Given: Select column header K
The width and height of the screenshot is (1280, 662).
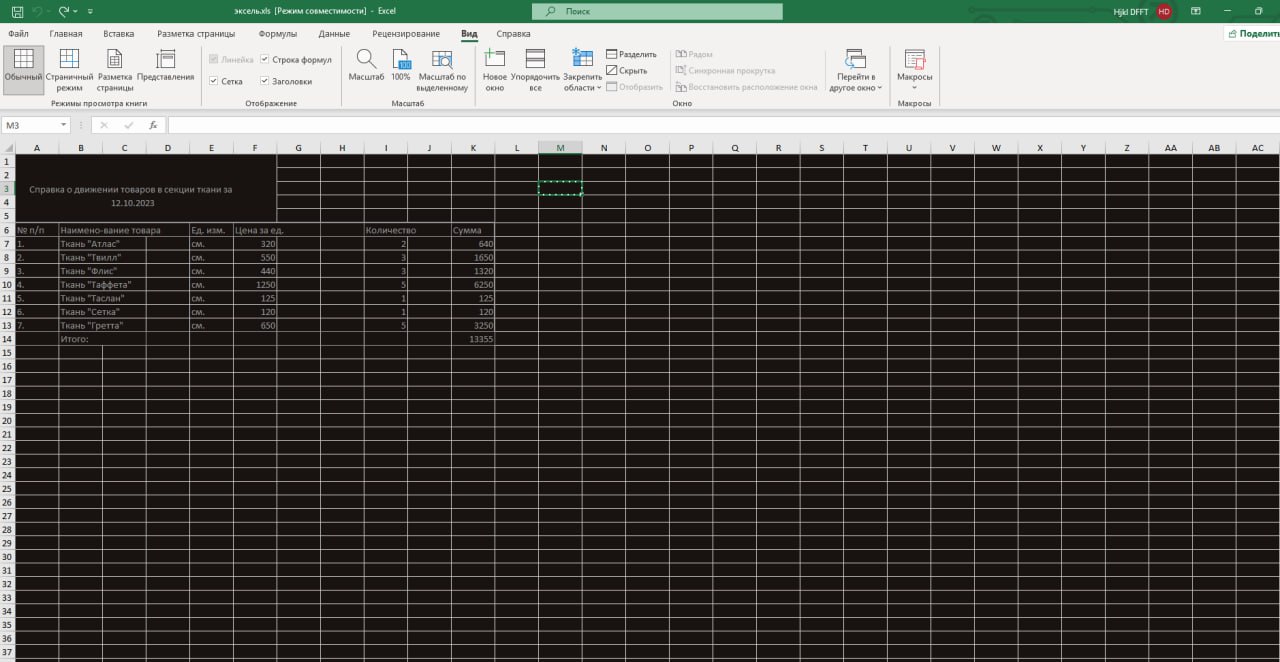Looking at the screenshot, I should (x=473, y=148).
